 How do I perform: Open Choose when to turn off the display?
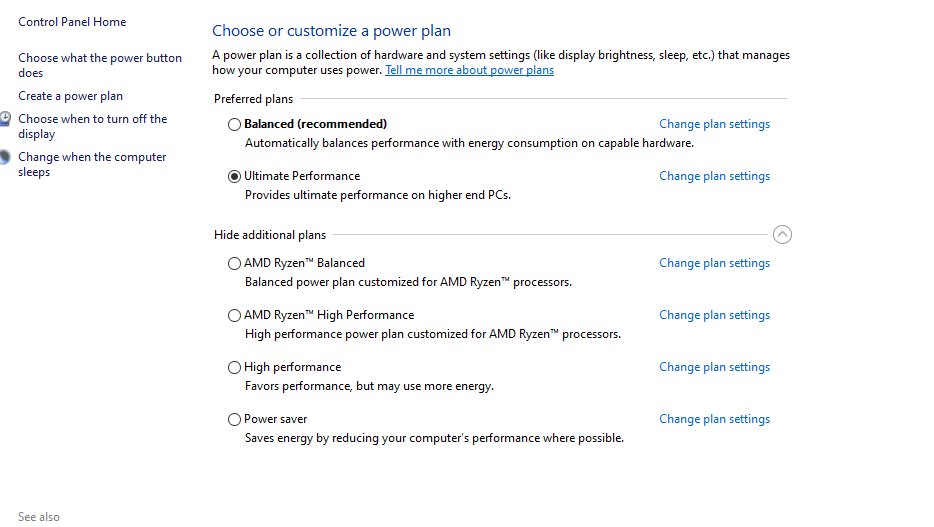92,126
